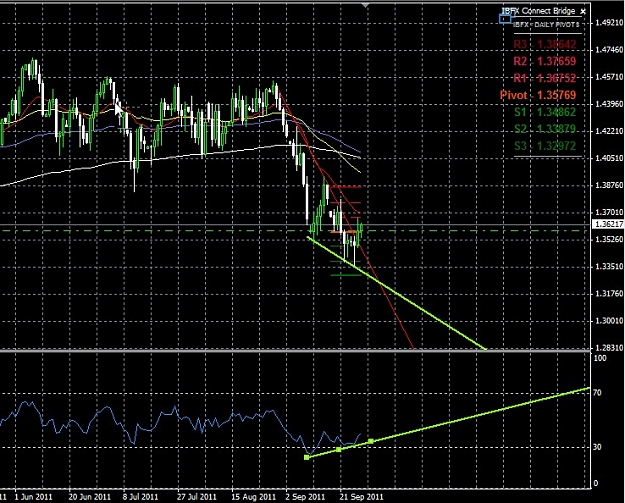Select the S3 1.32972 pivot label
Viewport: 625px width, 503px height.
coord(545,146)
